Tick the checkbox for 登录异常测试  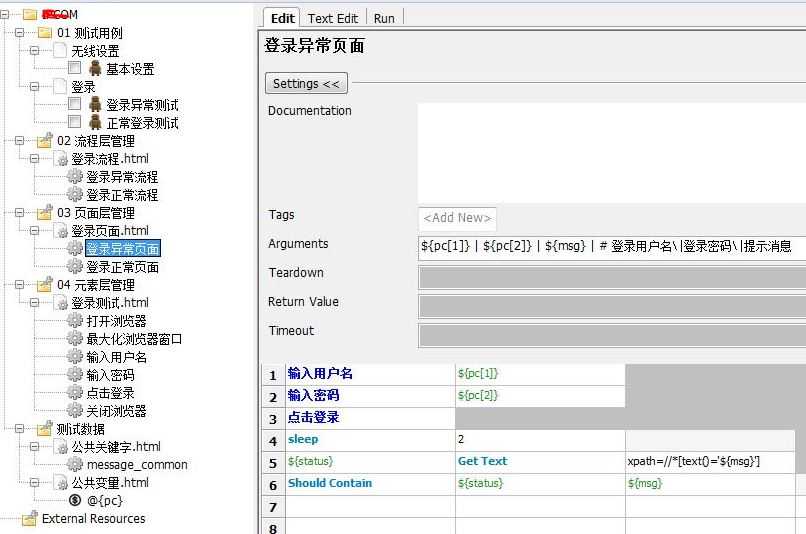pyautogui.click(x=75, y=104)
